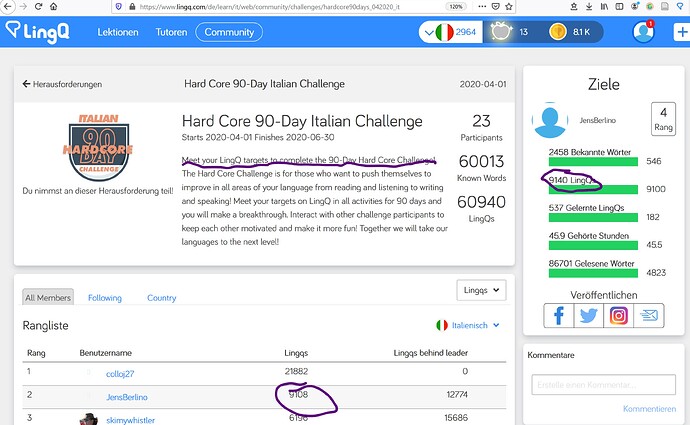The width and height of the screenshot is (690, 425).
Task: Click the Italian flag in header
Action: tap(444, 32)
